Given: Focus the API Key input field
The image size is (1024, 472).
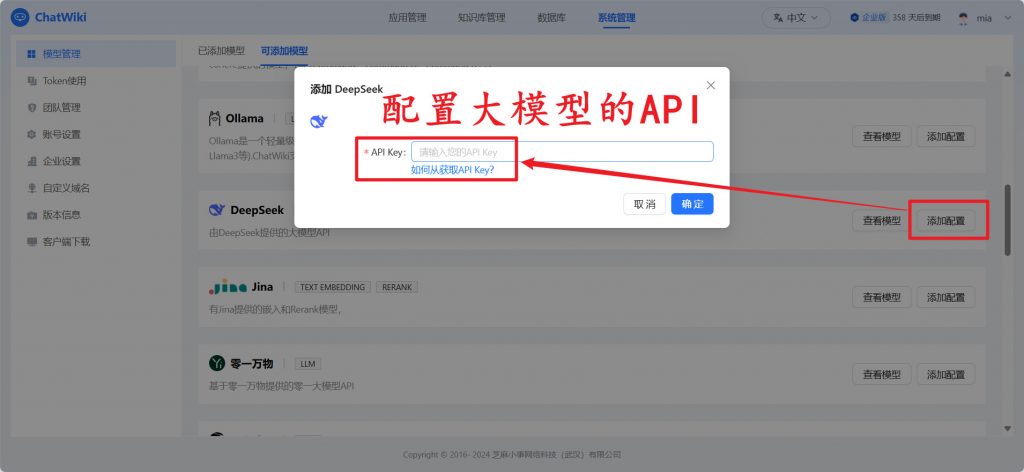Looking at the screenshot, I should tap(562, 151).
